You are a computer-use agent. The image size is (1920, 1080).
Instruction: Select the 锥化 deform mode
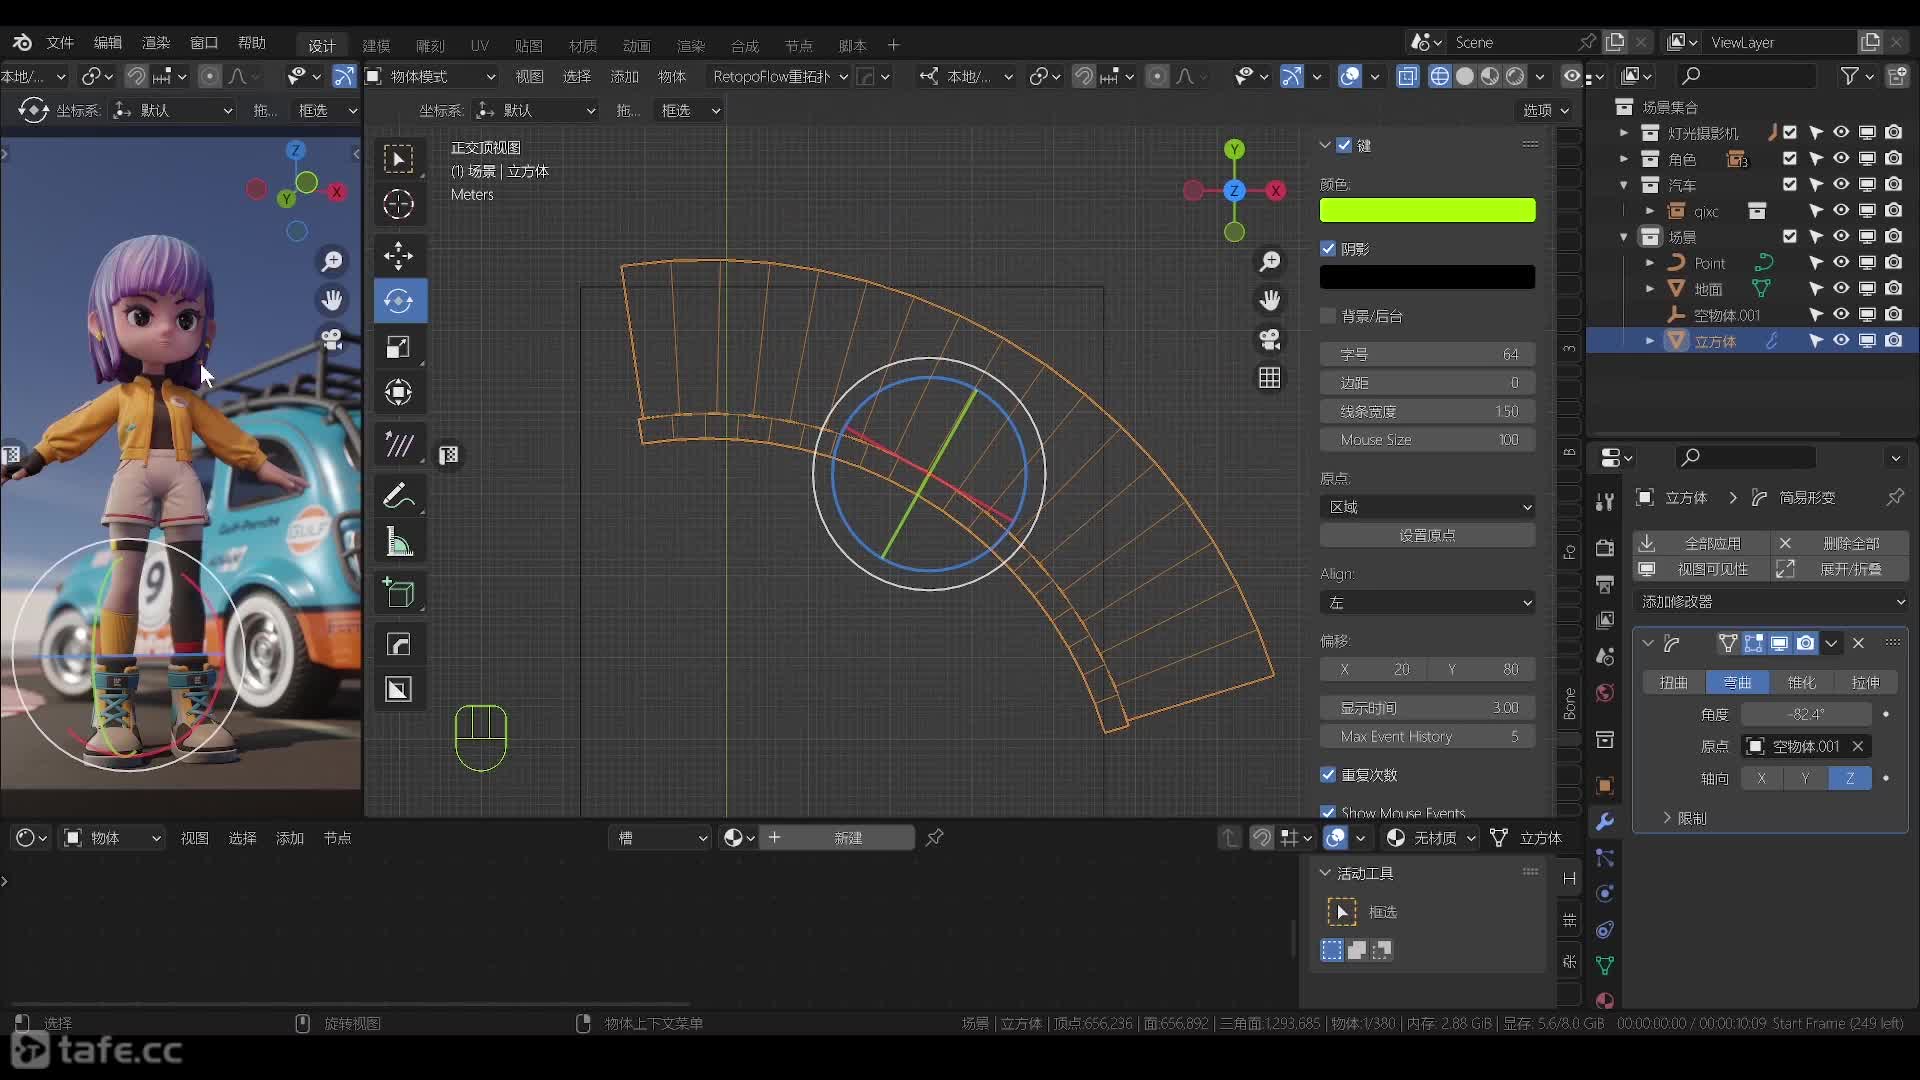1802,682
